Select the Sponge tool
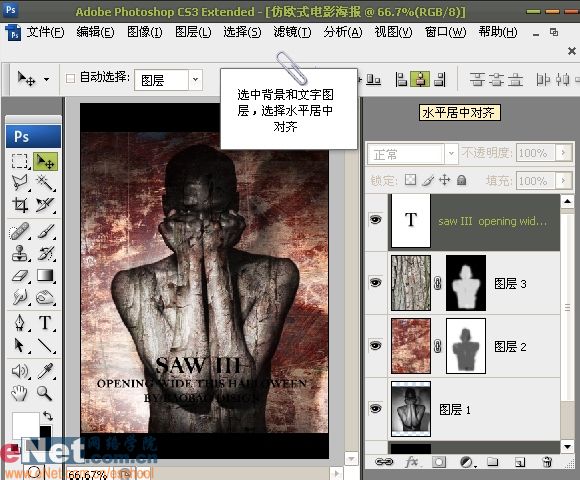 point(45,297)
